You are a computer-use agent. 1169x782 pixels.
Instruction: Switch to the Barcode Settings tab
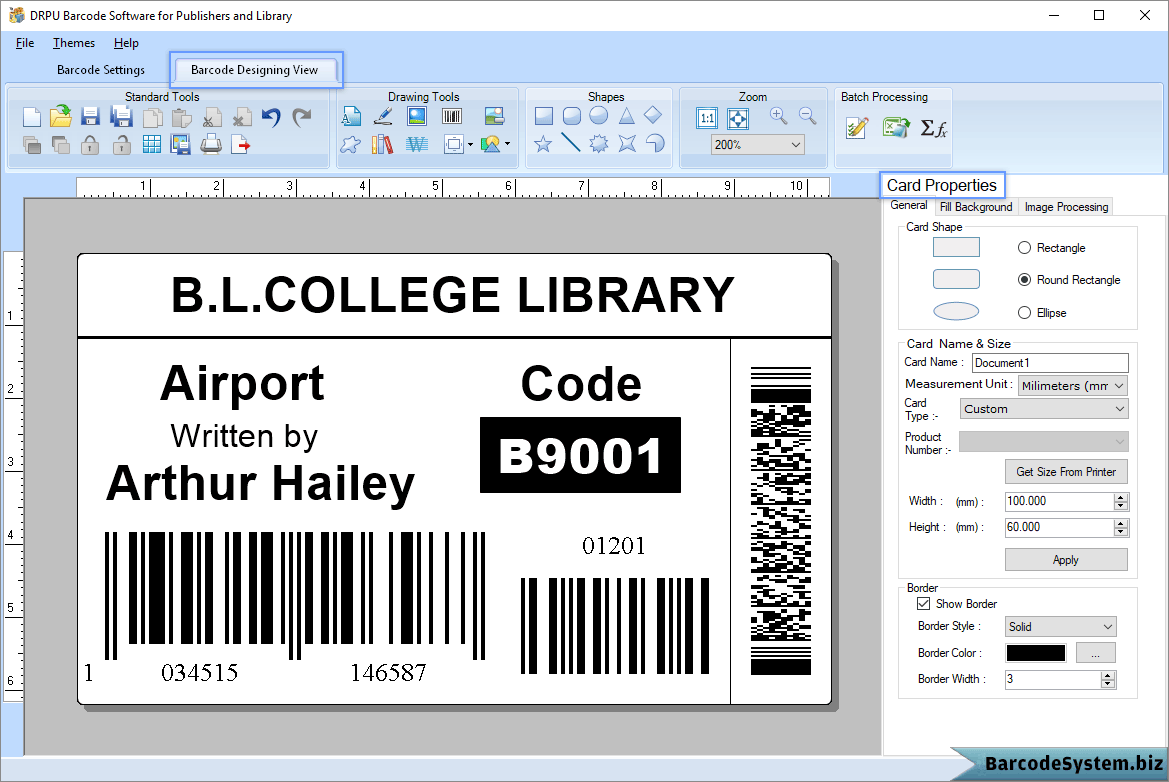click(101, 70)
